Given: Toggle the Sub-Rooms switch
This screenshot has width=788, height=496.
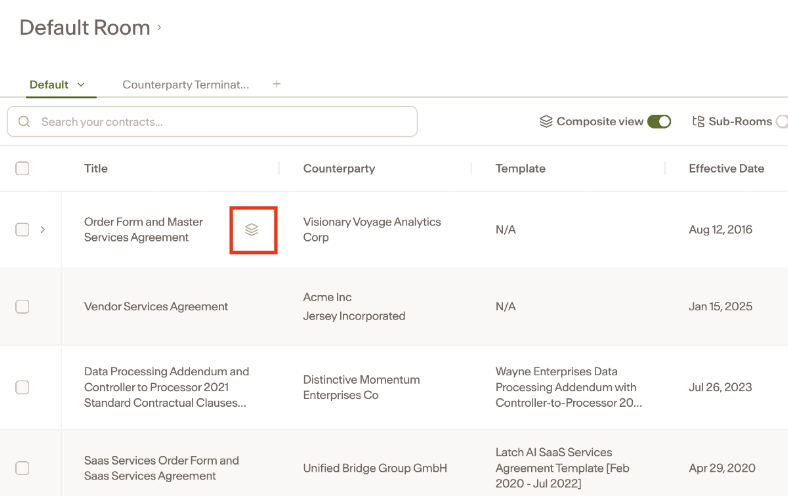Looking at the screenshot, I should pyautogui.click(x=782, y=122).
